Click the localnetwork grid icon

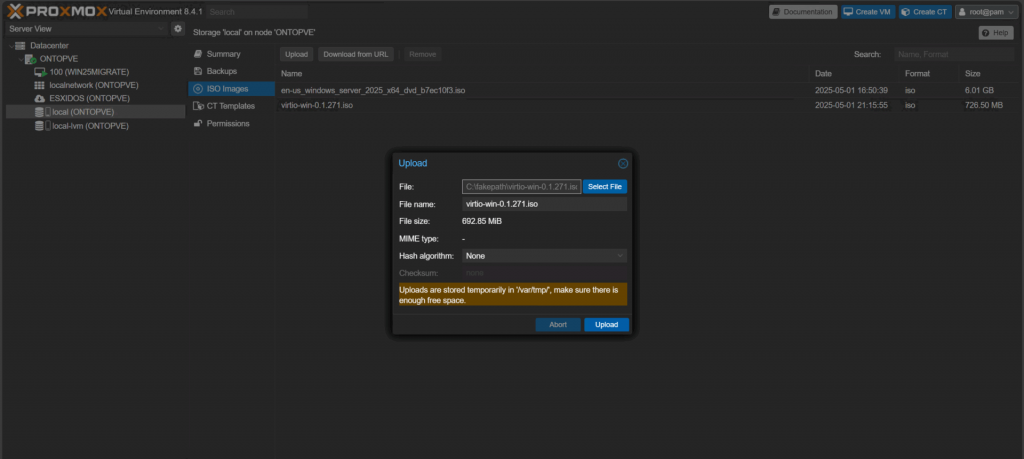coord(39,85)
